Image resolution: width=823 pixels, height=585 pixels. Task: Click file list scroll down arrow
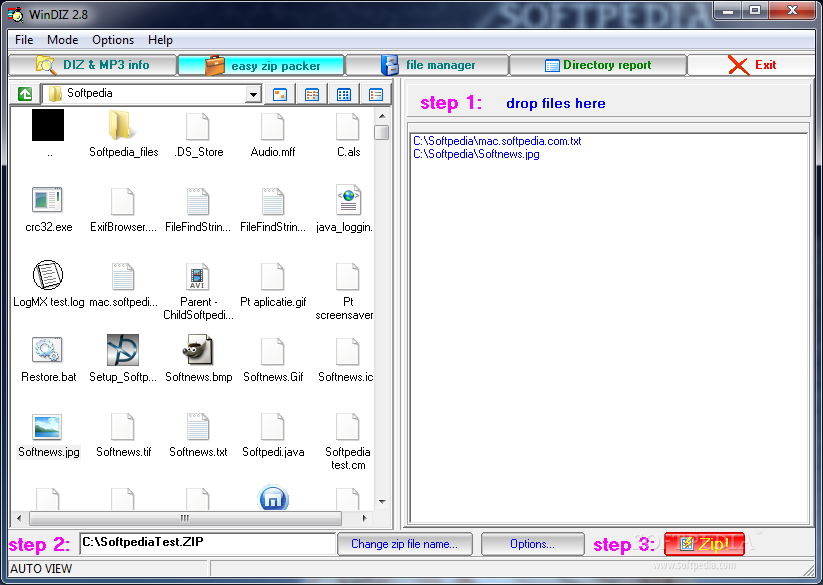[382, 502]
